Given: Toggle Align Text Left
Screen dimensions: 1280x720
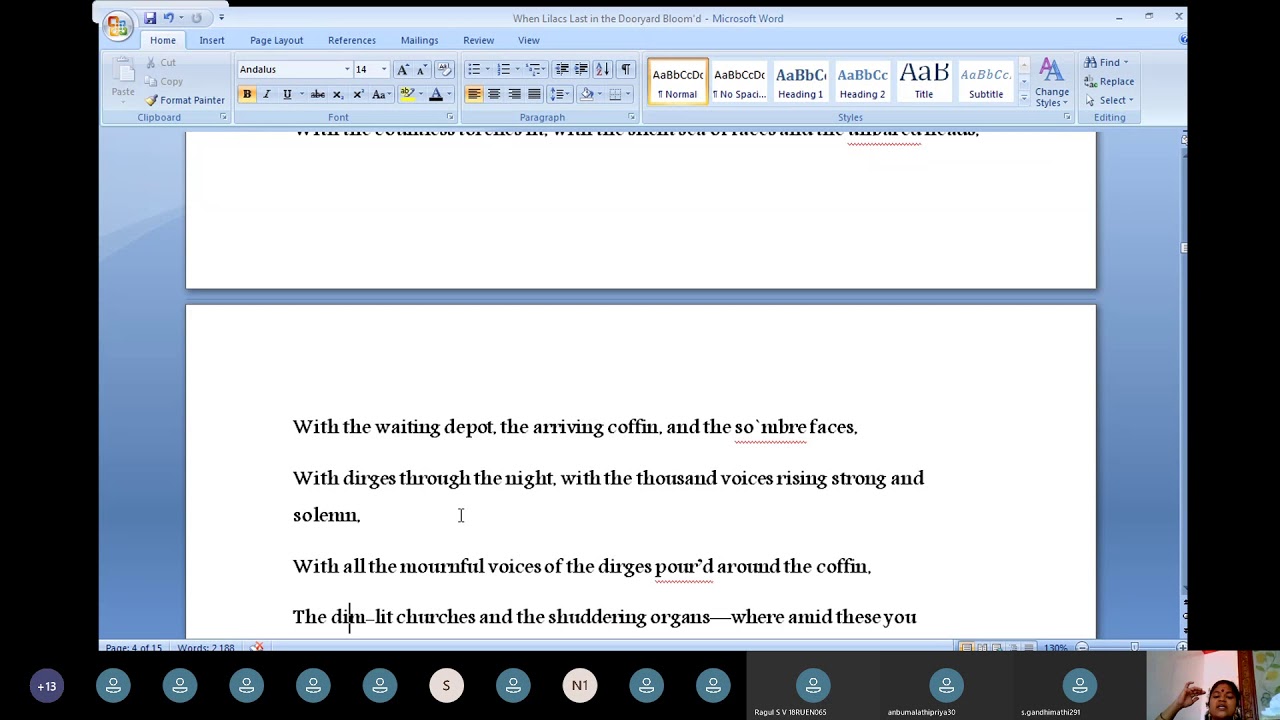Looking at the screenshot, I should tap(474, 94).
